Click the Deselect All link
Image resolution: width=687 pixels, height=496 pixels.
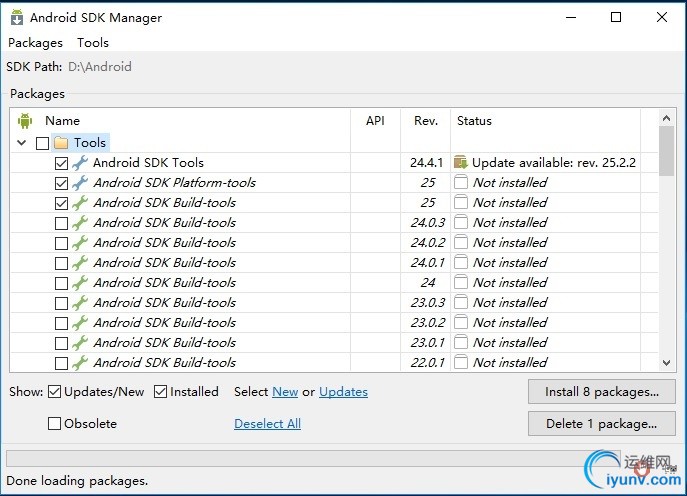267,424
